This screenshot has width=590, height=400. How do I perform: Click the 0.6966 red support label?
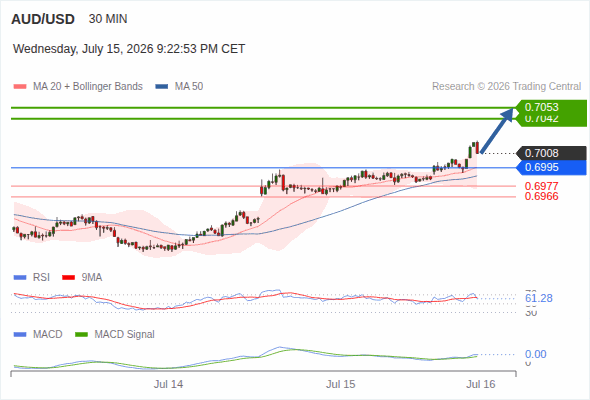coord(541,196)
